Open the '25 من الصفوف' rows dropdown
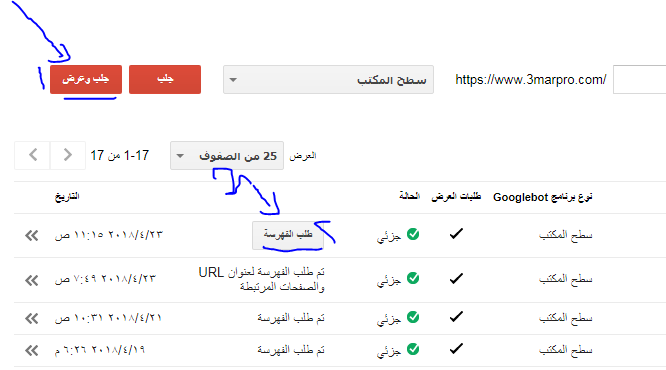The image size is (666, 370). click(227, 155)
